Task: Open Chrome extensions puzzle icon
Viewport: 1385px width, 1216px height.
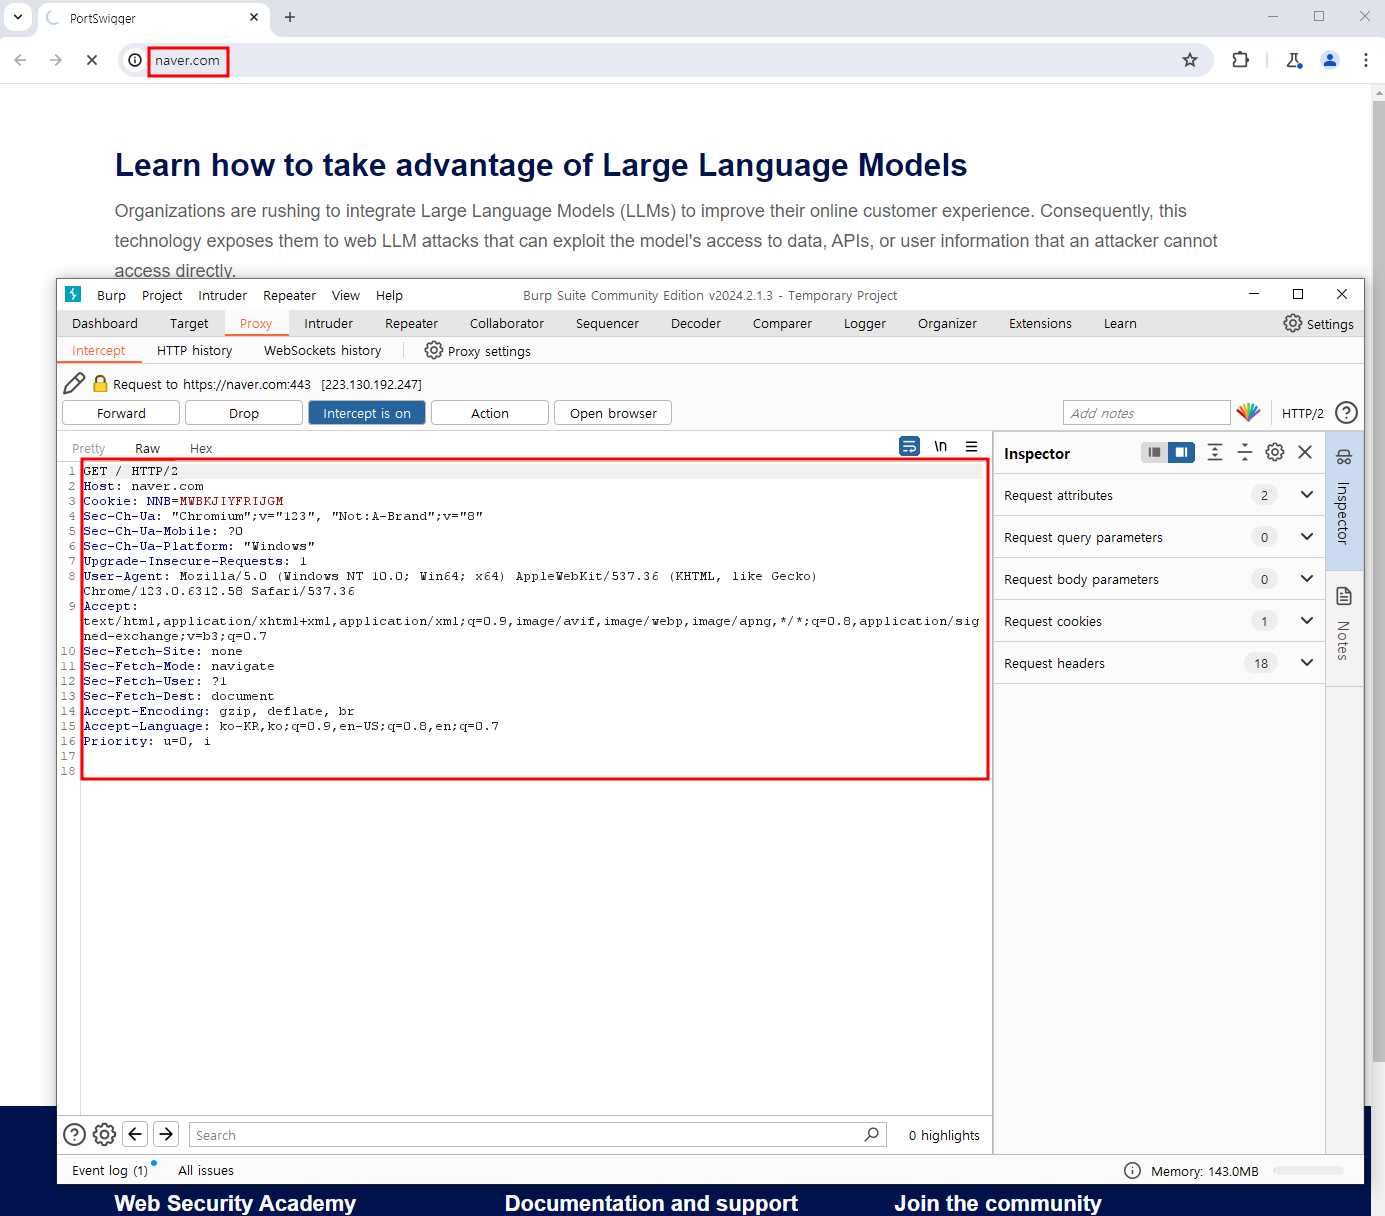Action: point(1240,60)
